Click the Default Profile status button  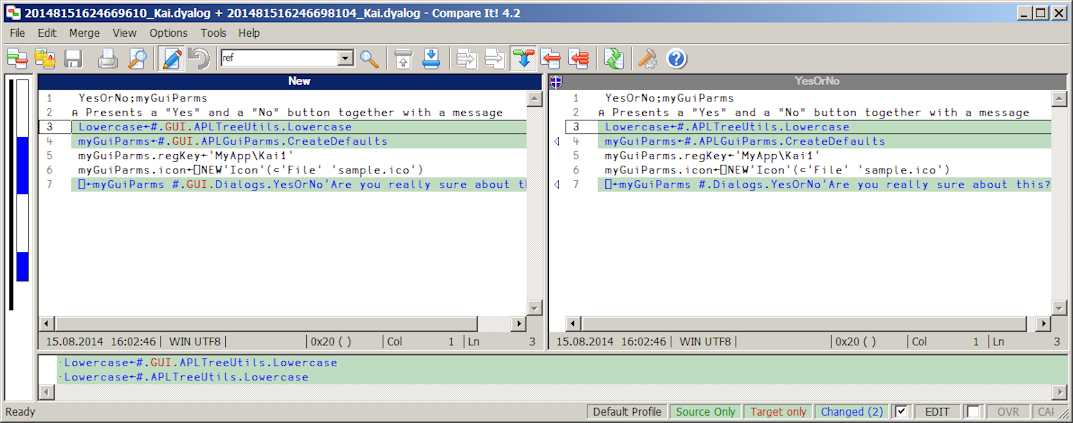click(627, 412)
